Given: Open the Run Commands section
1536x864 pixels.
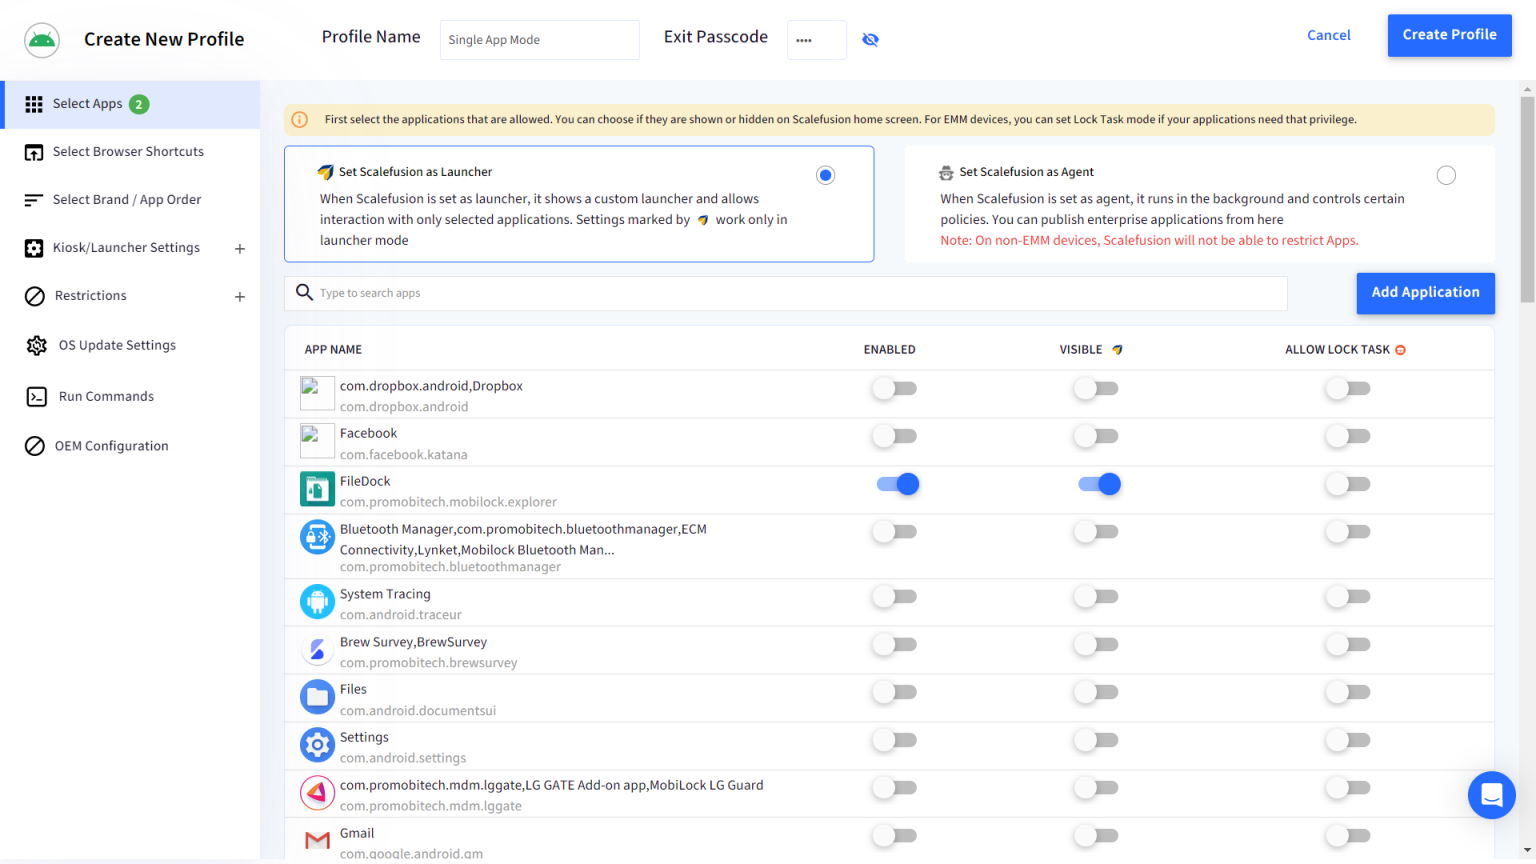Looking at the screenshot, I should pyautogui.click(x=104, y=396).
